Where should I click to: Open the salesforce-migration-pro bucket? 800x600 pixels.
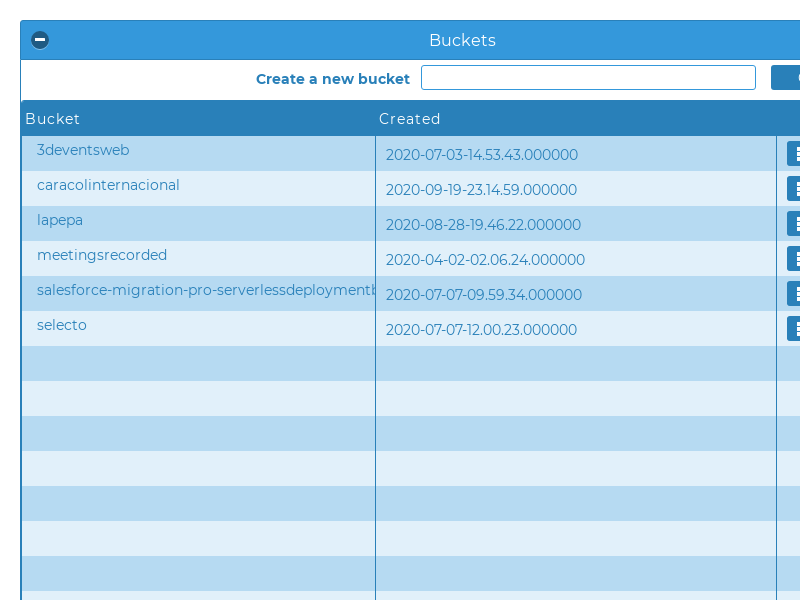coord(205,289)
